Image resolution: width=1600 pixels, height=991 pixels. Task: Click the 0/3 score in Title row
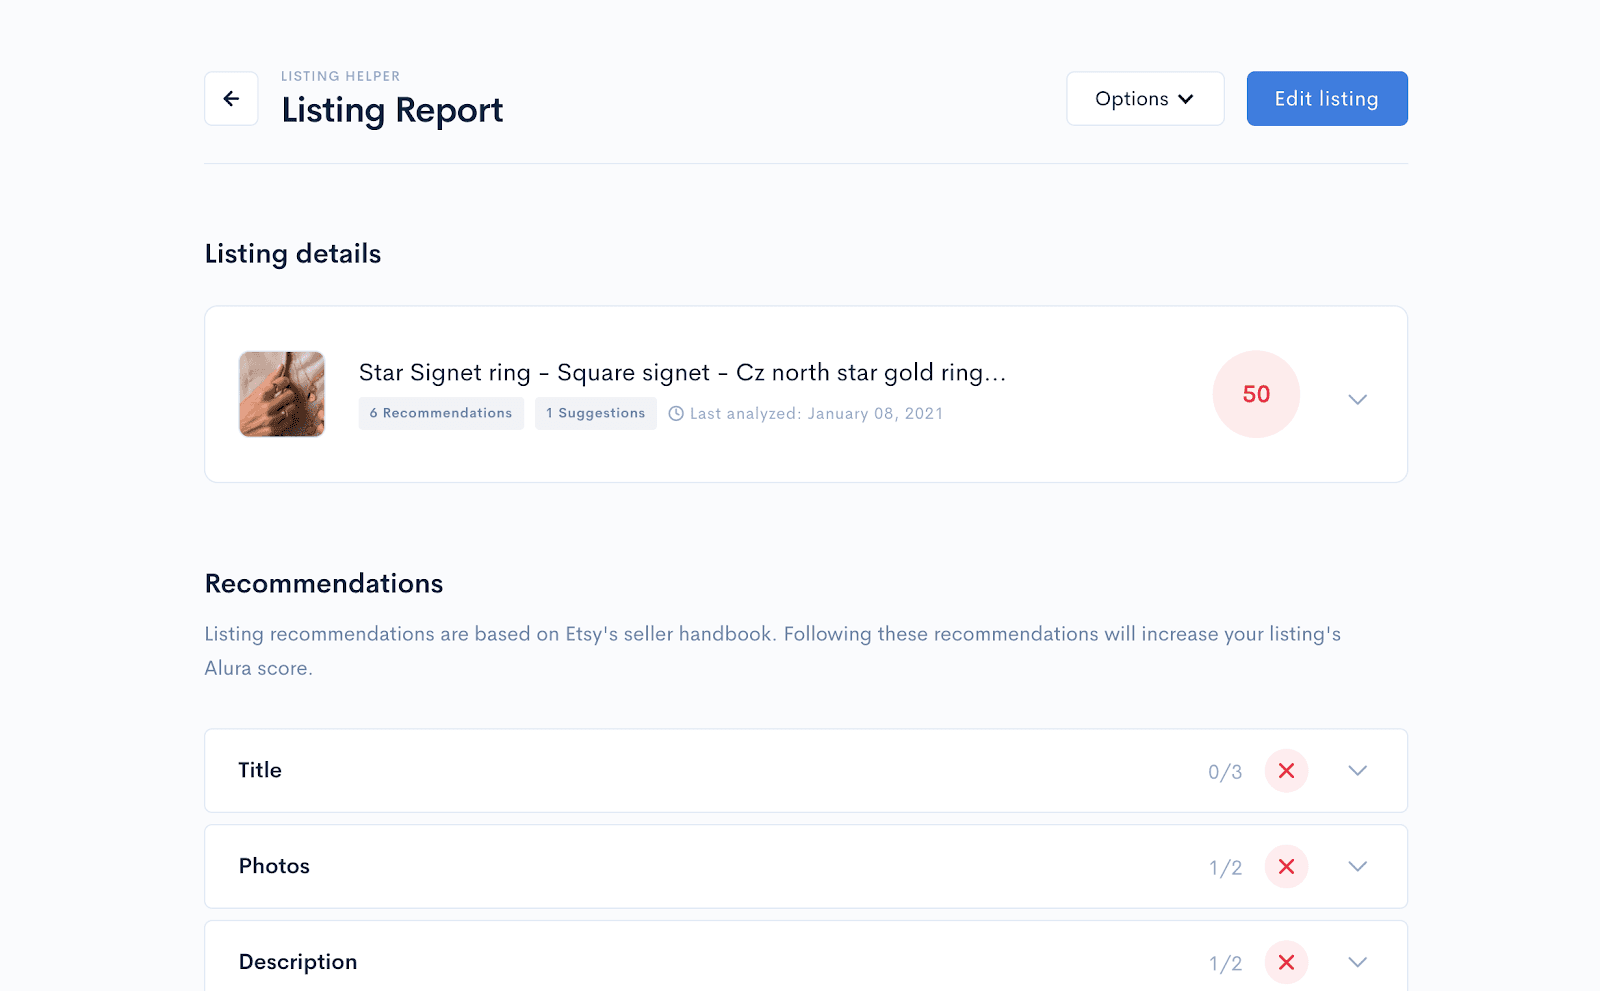[x=1225, y=772]
